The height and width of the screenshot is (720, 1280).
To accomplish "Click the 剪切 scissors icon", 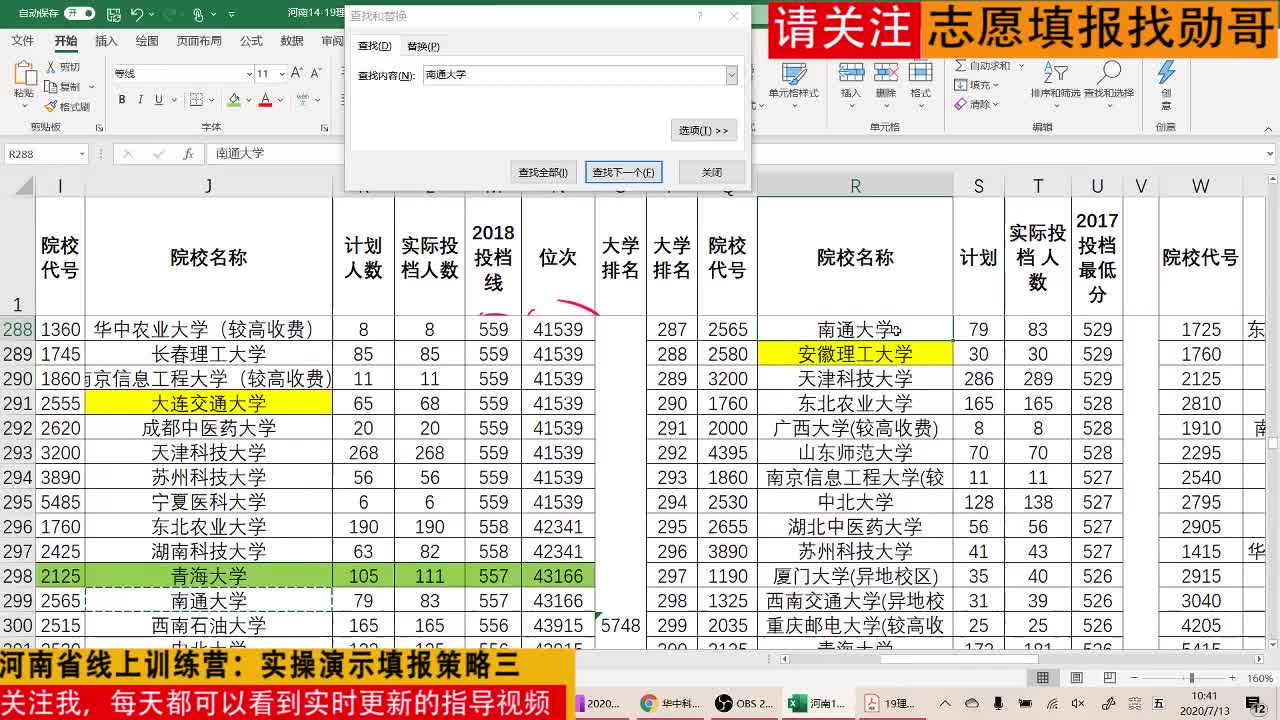I will pyautogui.click(x=52, y=67).
